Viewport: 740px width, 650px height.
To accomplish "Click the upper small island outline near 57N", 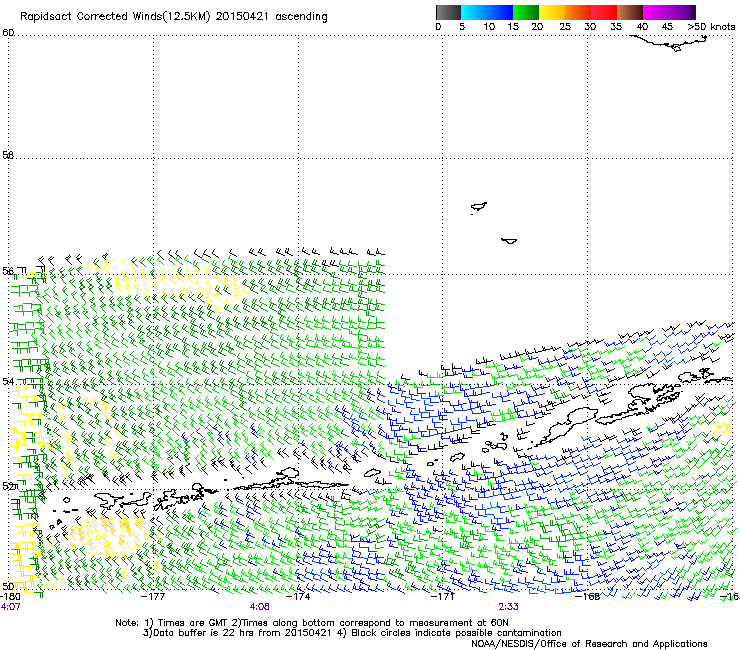I will [479, 207].
